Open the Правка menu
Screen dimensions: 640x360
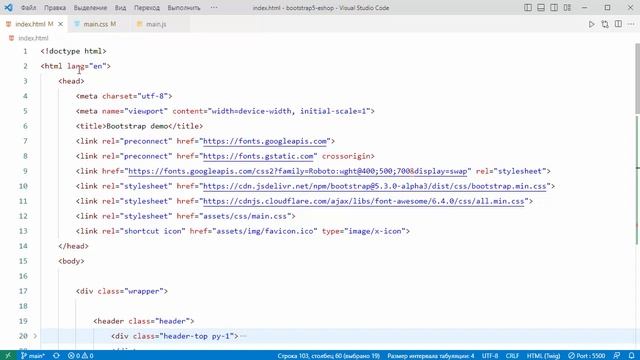pyautogui.click(x=55, y=8)
